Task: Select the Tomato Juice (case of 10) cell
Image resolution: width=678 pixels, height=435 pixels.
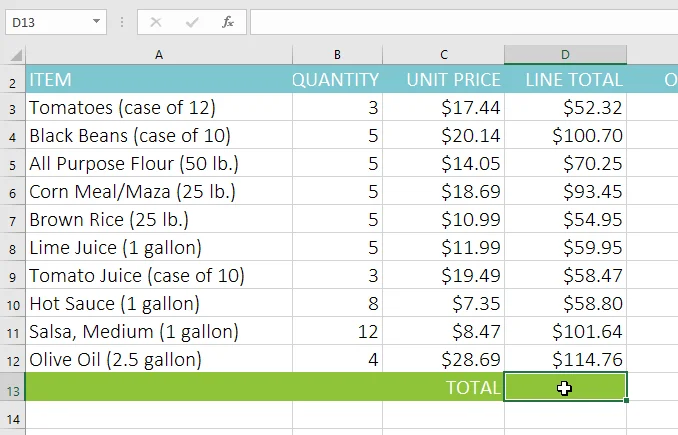Action: (x=159, y=275)
